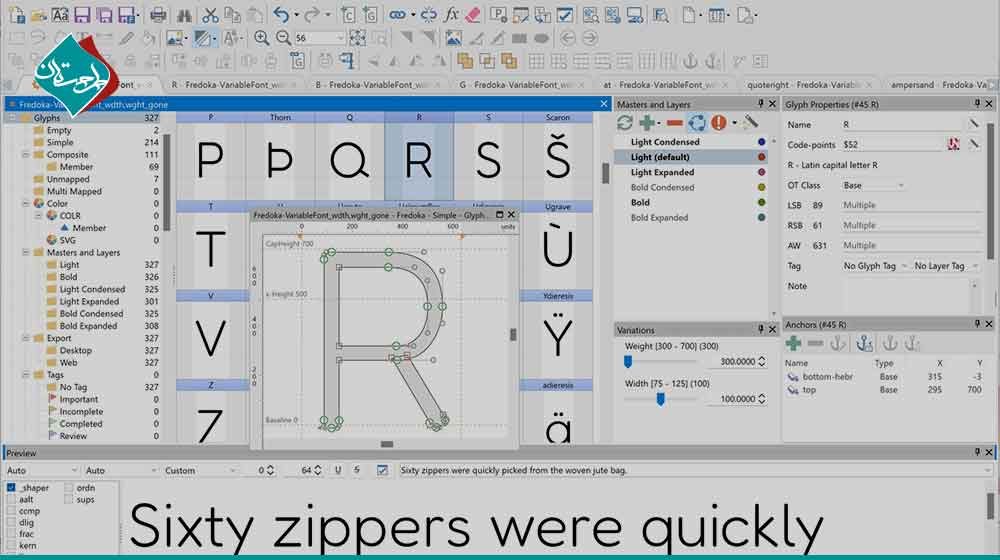Click red minus Remove master icon

(674, 122)
